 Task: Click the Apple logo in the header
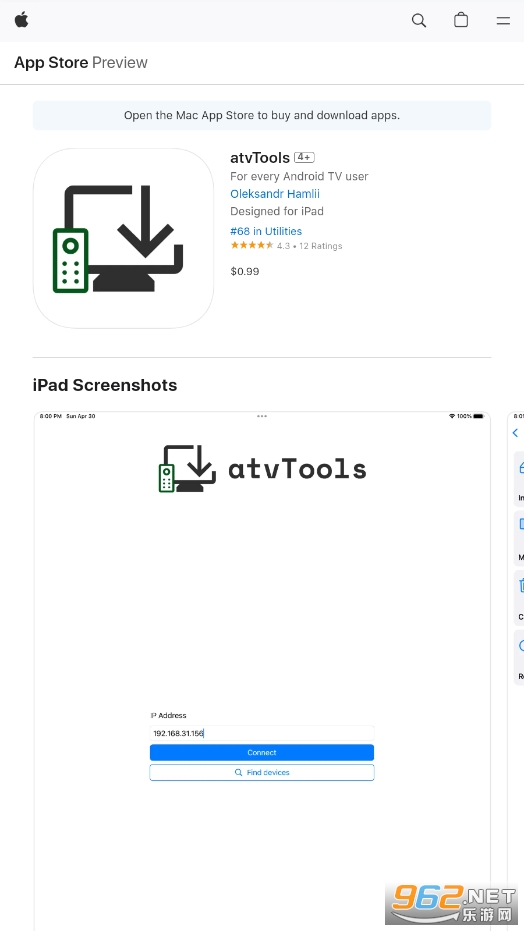(x=21, y=20)
